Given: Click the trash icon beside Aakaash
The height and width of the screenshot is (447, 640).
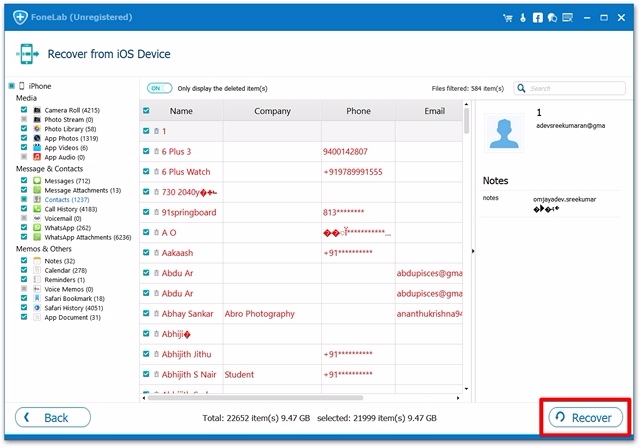Looking at the screenshot, I should pos(156,253).
